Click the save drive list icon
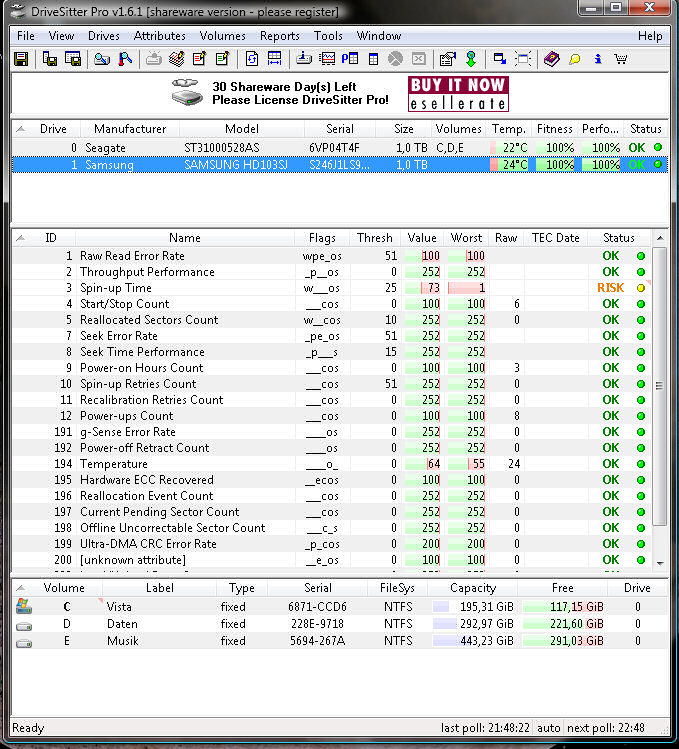This screenshot has width=679, height=749. coord(50,59)
